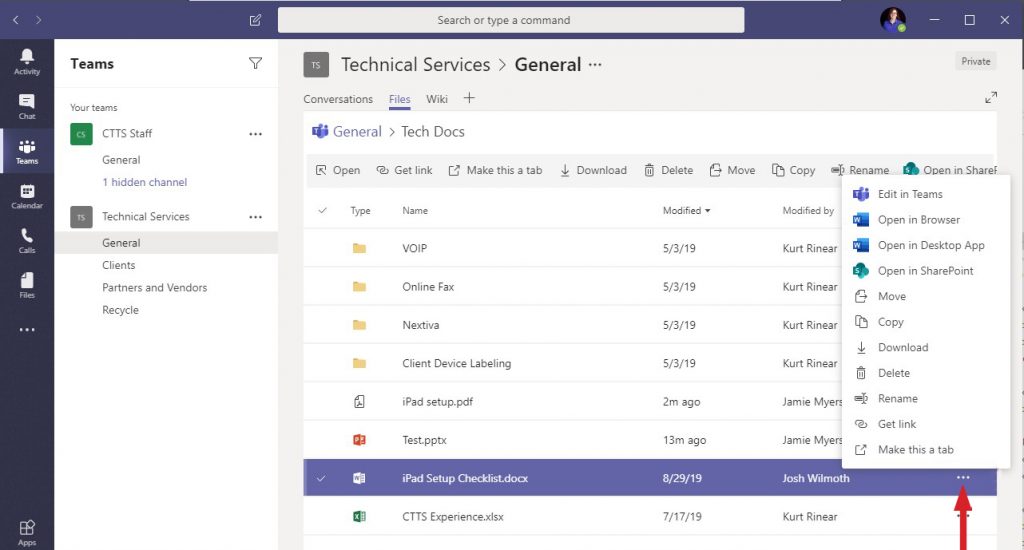Click the new chat compose icon
Screen dimensions: 1024x550
pos(255,20)
